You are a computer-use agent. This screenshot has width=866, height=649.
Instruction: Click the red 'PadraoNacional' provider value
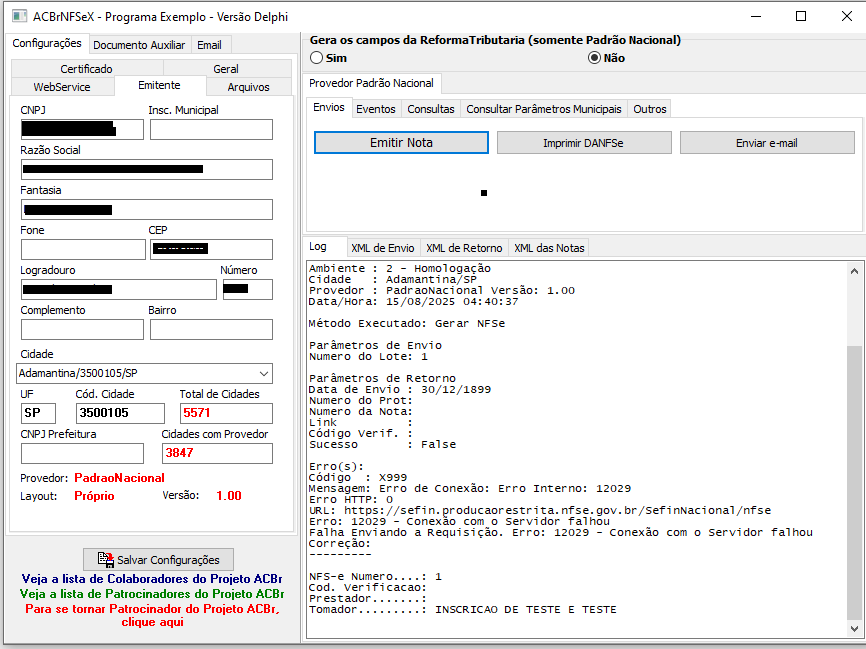tap(119, 478)
